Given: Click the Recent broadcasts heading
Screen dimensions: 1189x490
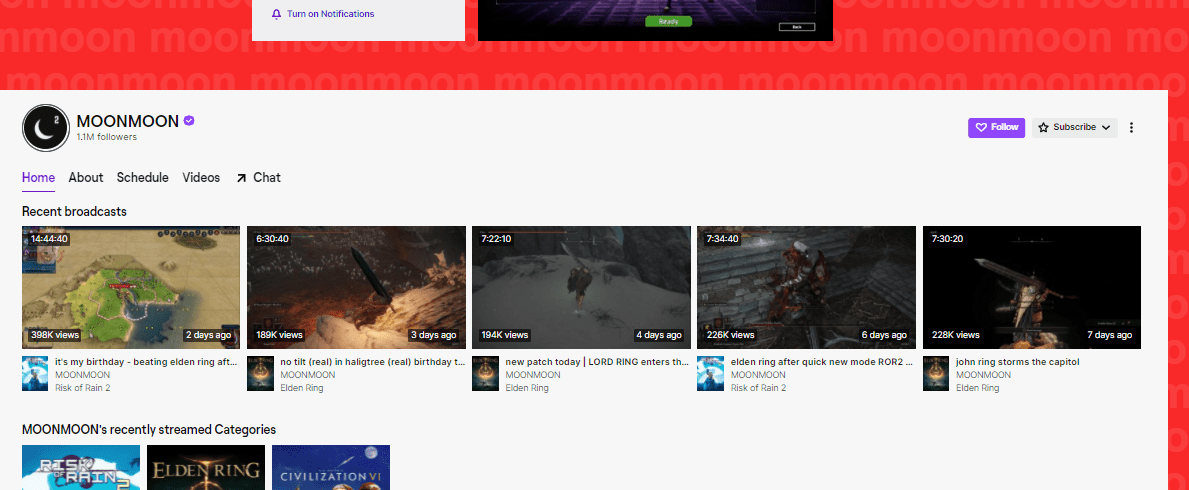Looking at the screenshot, I should [x=74, y=211].
